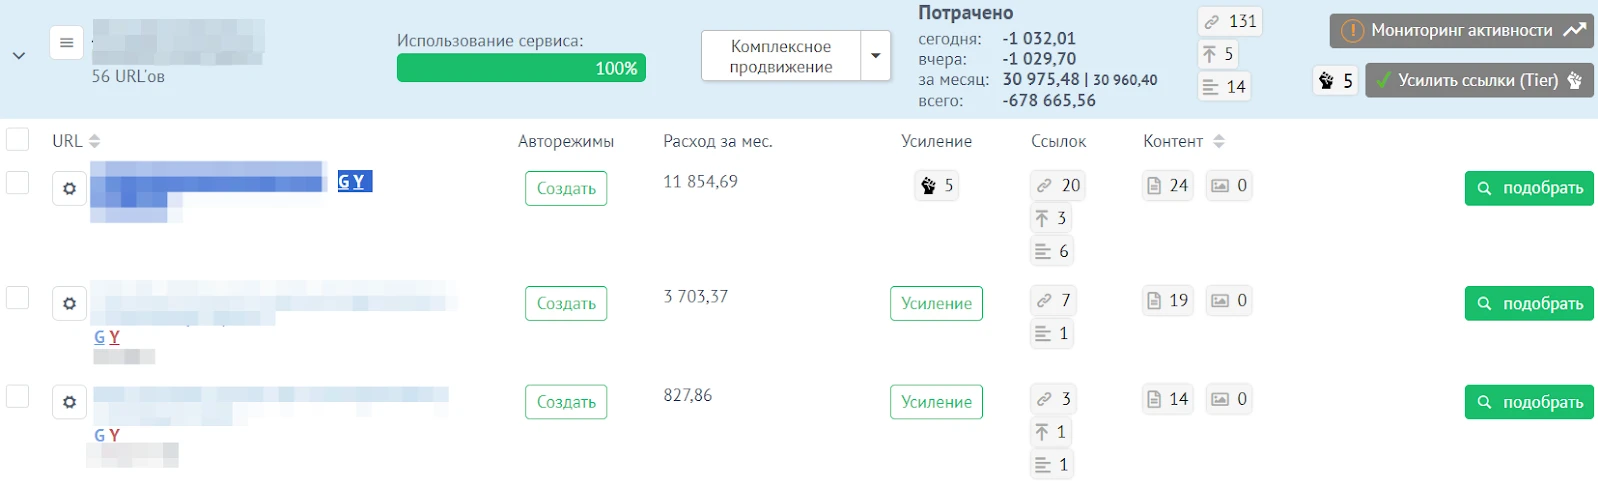Click the 100% service usage progress bar

[521, 68]
